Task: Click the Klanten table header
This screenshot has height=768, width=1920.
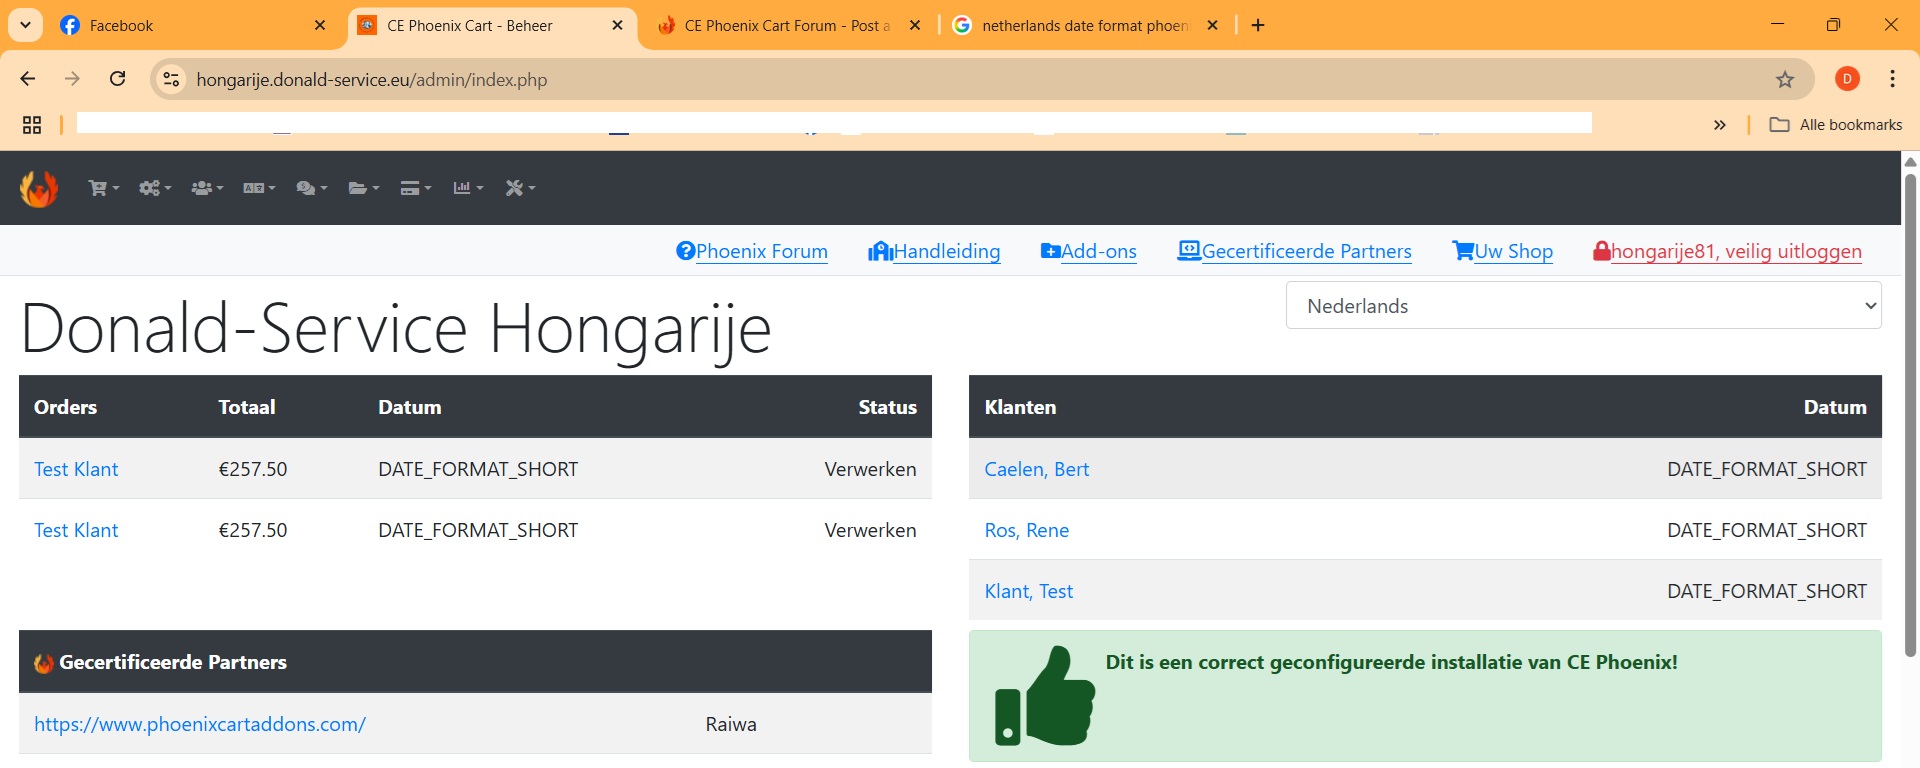Action: pyautogui.click(x=1020, y=407)
